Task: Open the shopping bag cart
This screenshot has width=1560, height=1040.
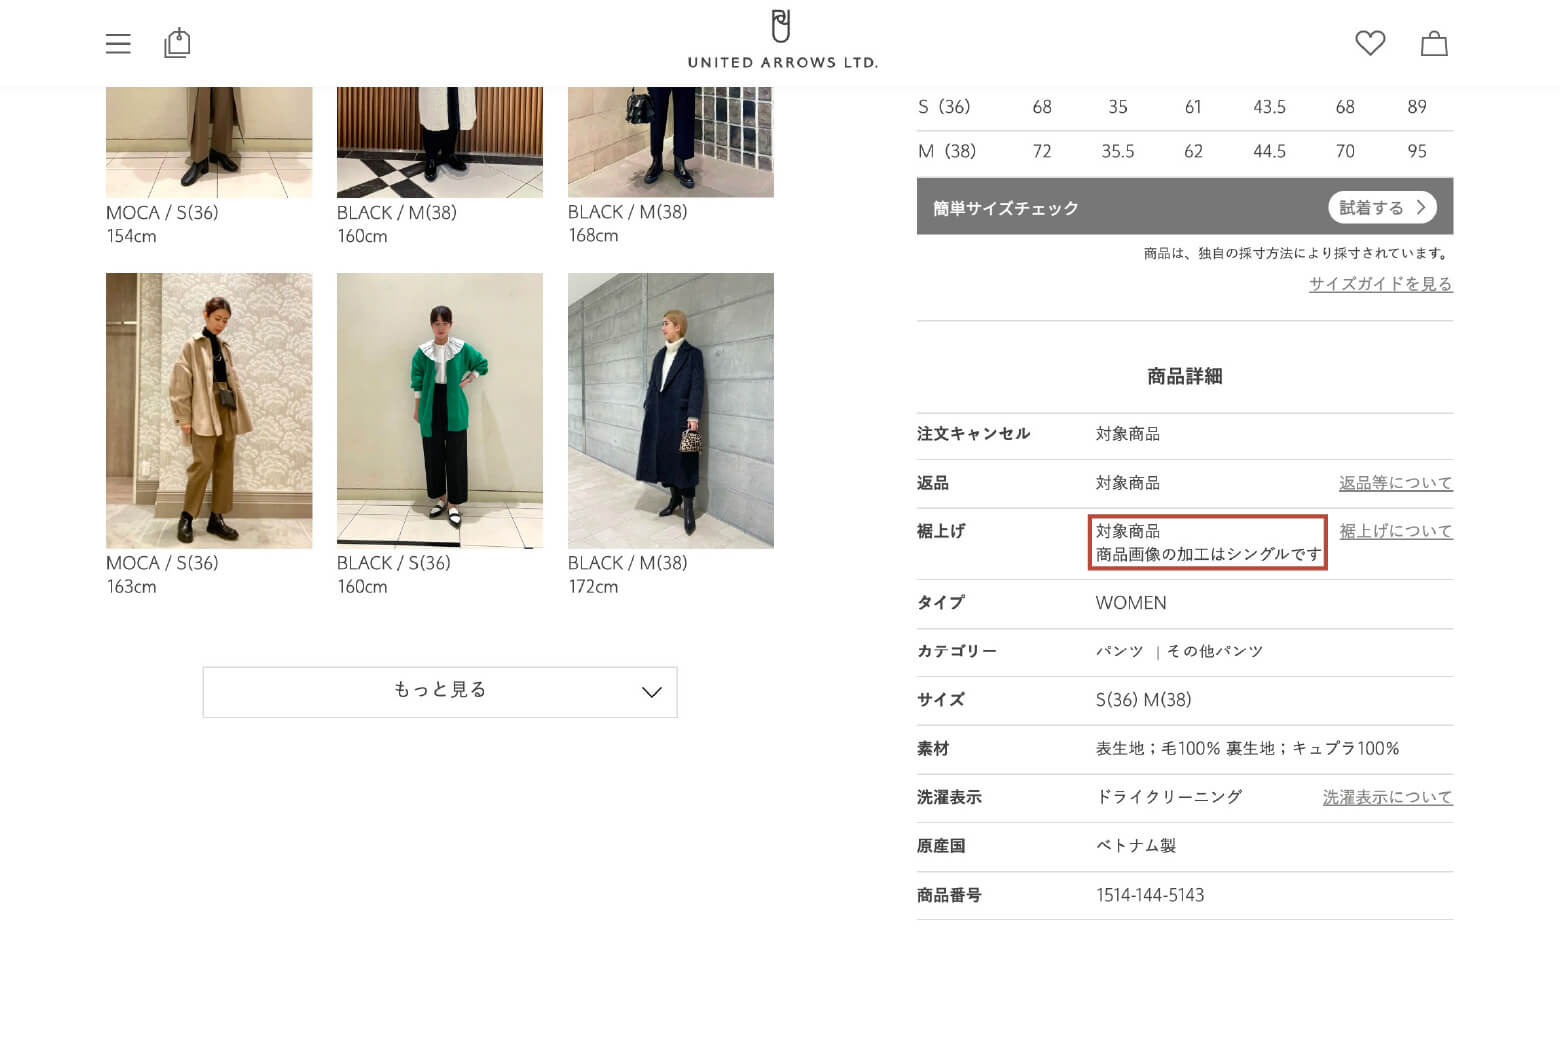Action: (1434, 43)
